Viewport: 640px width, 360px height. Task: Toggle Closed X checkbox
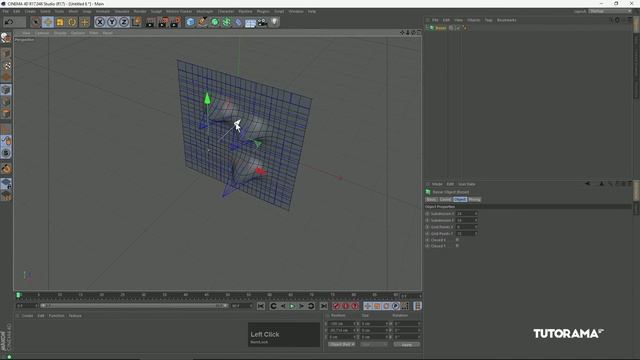(457, 240)
